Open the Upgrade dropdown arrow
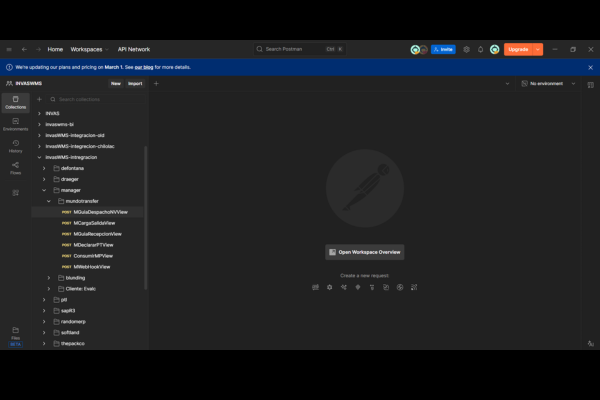This screenshot has height=400, width=600. click(x=538, y=49)
